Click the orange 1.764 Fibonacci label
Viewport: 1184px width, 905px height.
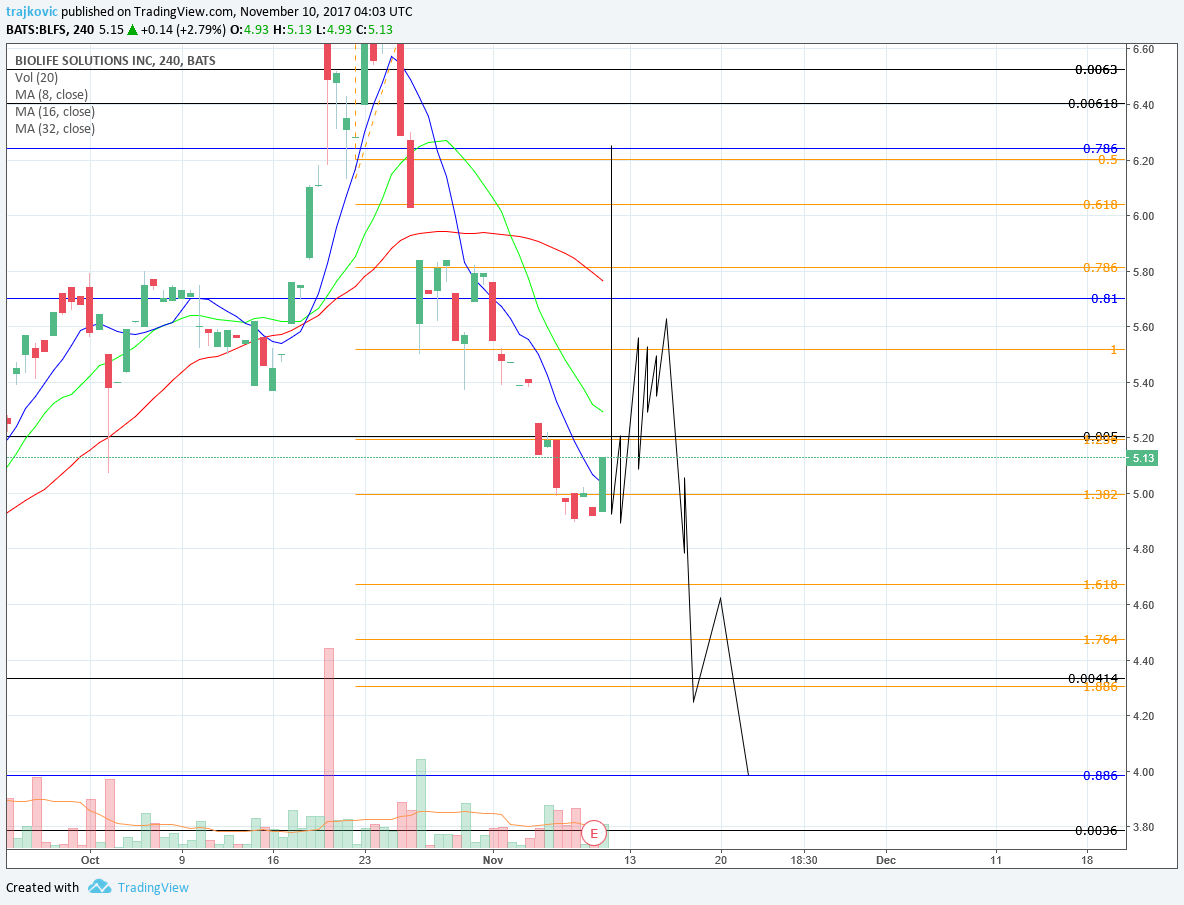[x=1100, y=639]
